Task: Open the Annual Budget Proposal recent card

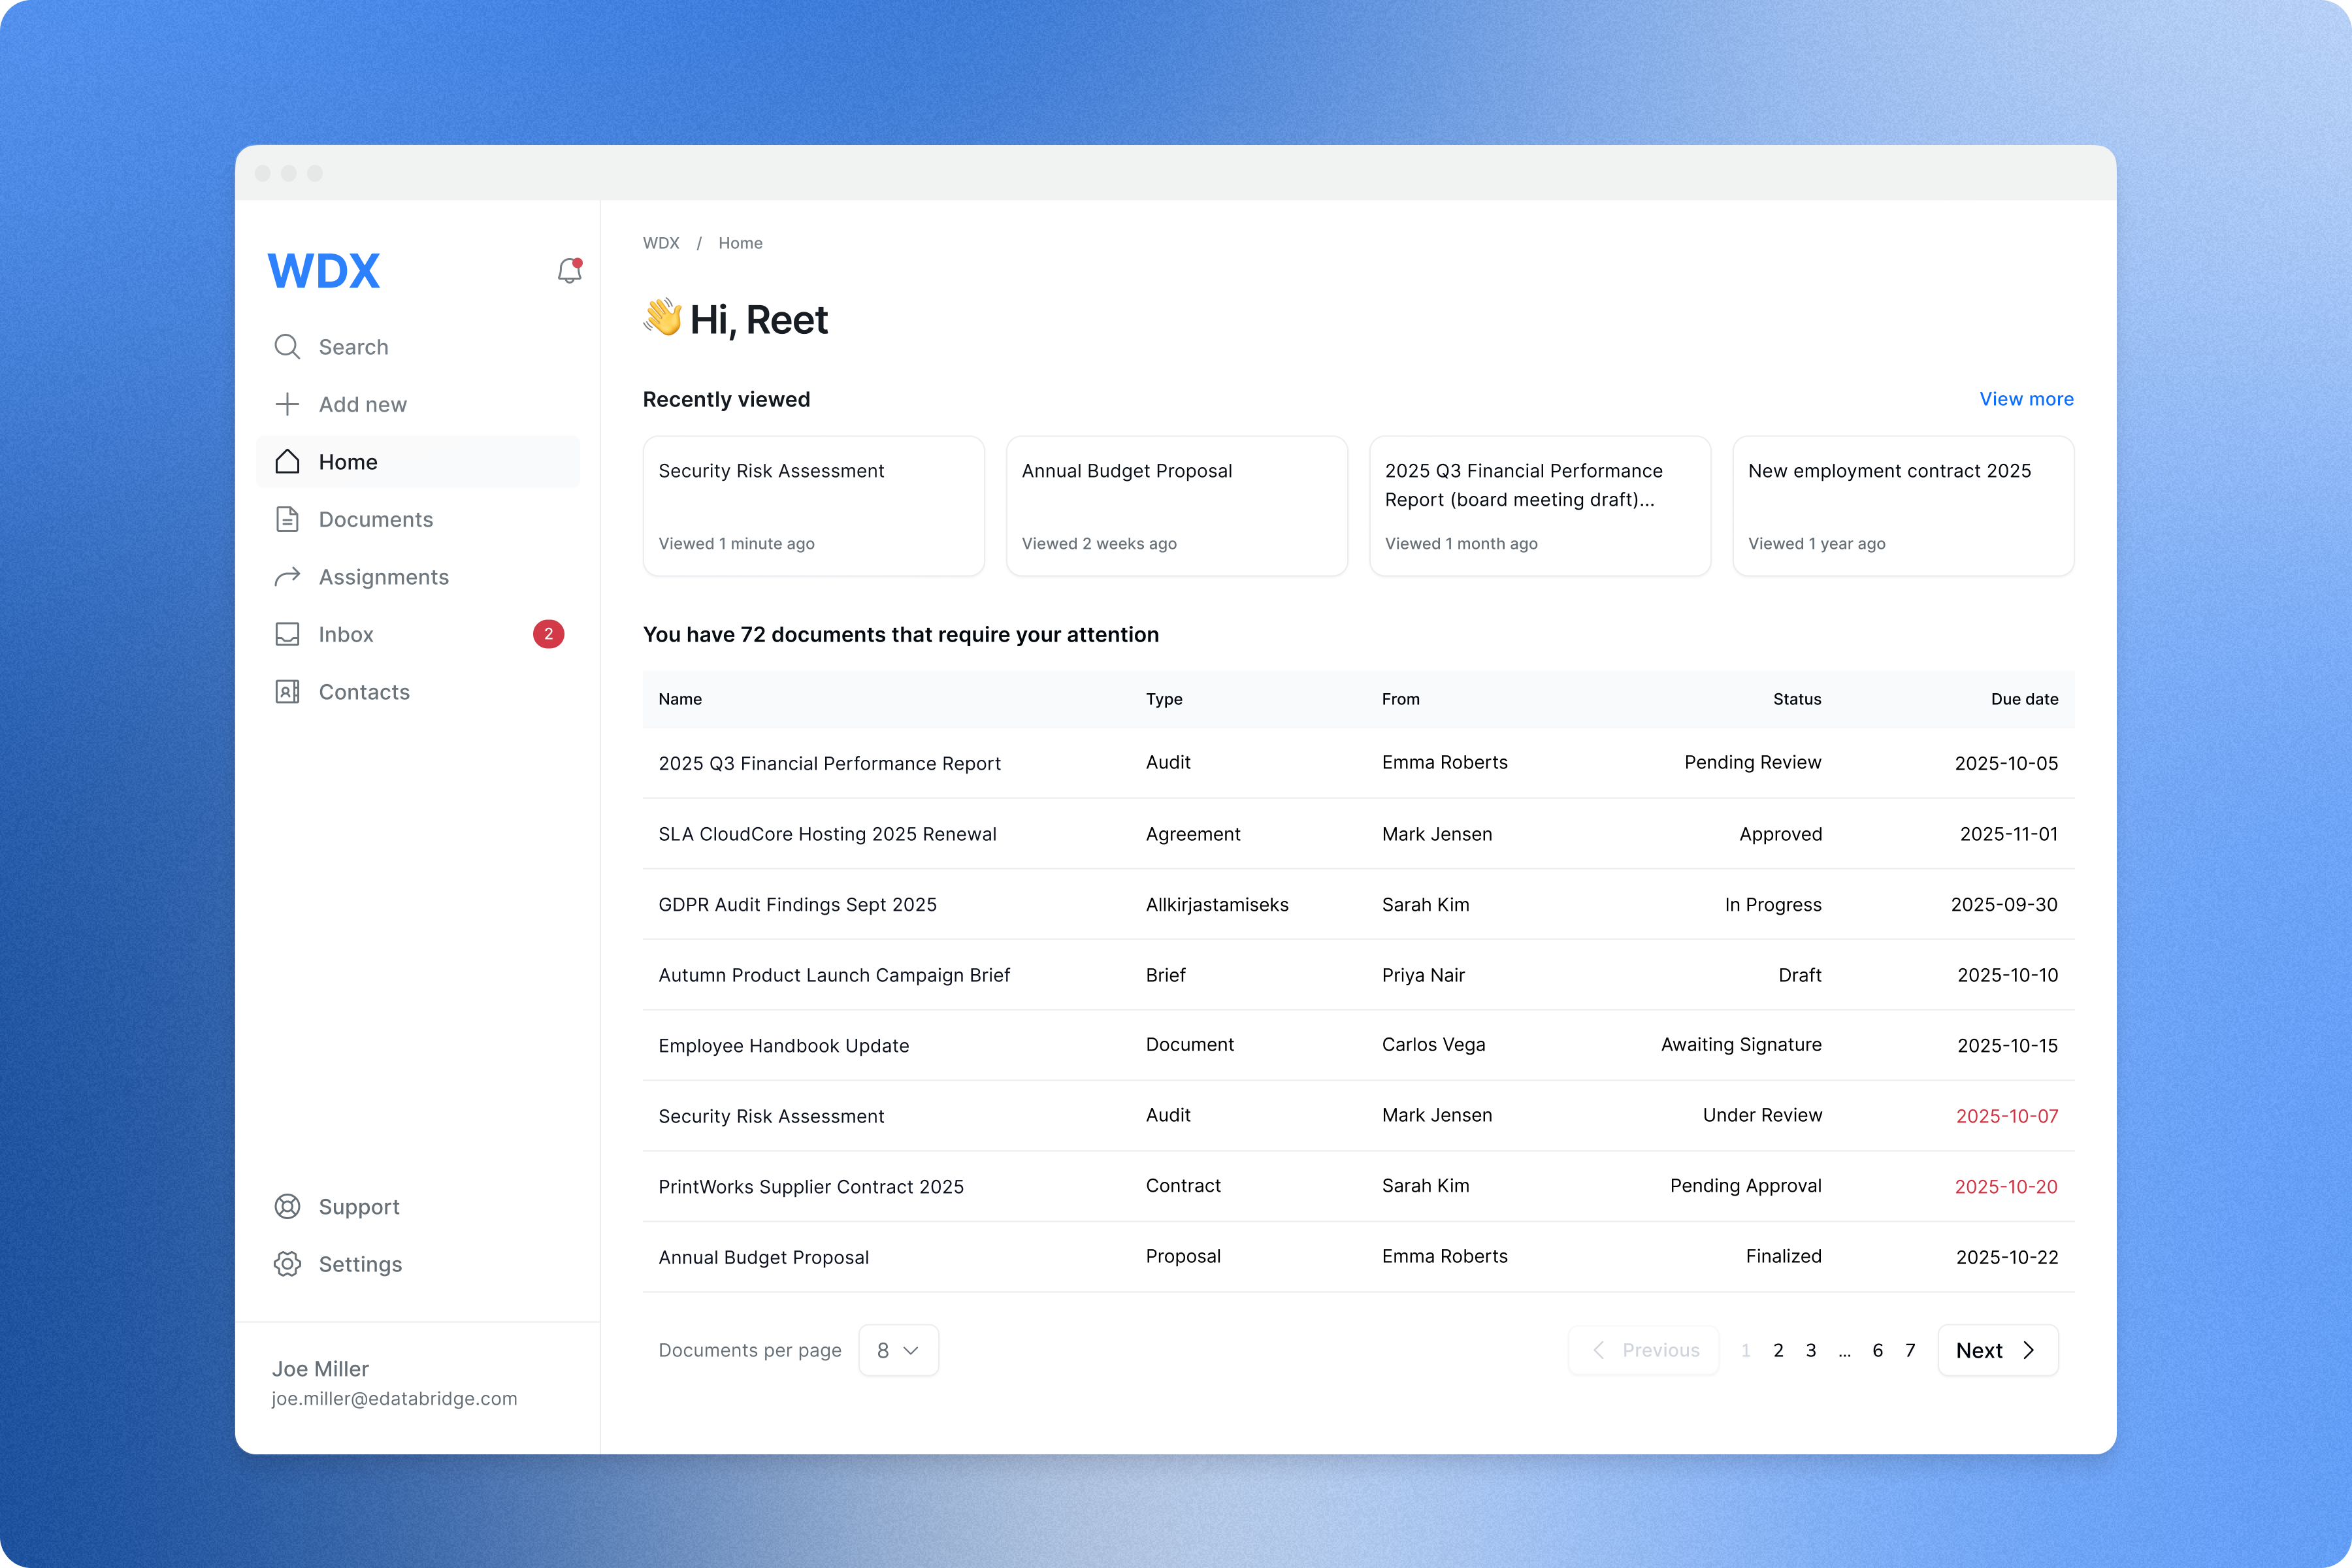Action: [x=1176, y=506]
